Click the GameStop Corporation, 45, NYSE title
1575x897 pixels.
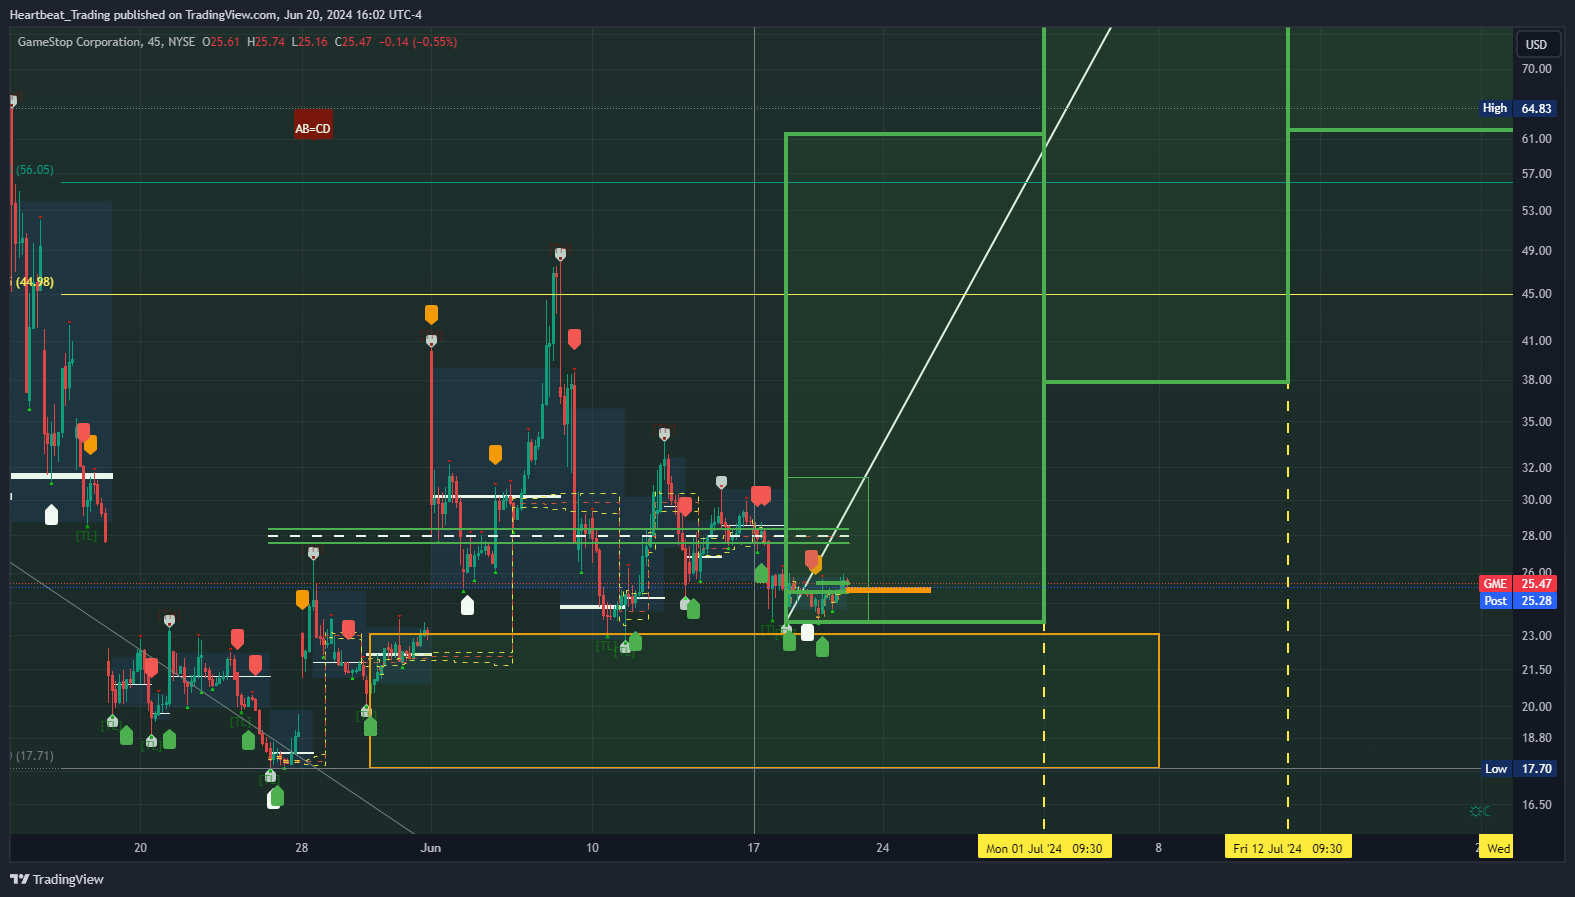click(106, 42)
